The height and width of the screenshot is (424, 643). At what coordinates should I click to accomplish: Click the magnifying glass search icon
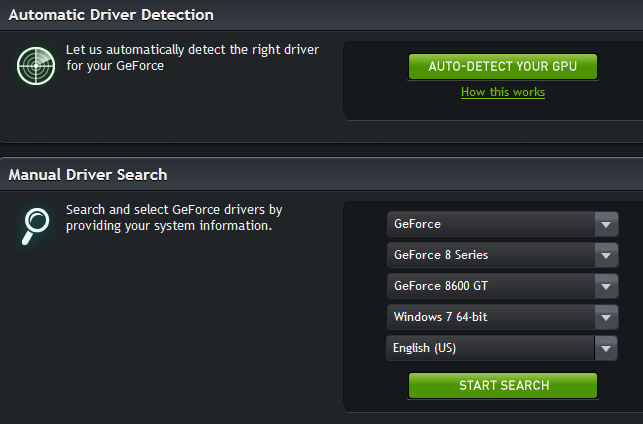[x=36, y=226]
